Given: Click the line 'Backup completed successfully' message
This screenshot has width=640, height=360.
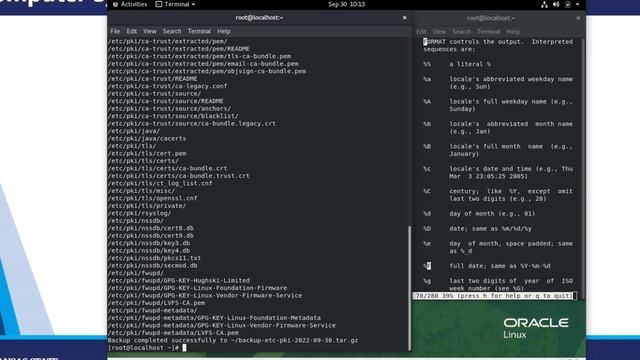Looking at the screenshot, I should pos(233,340).
